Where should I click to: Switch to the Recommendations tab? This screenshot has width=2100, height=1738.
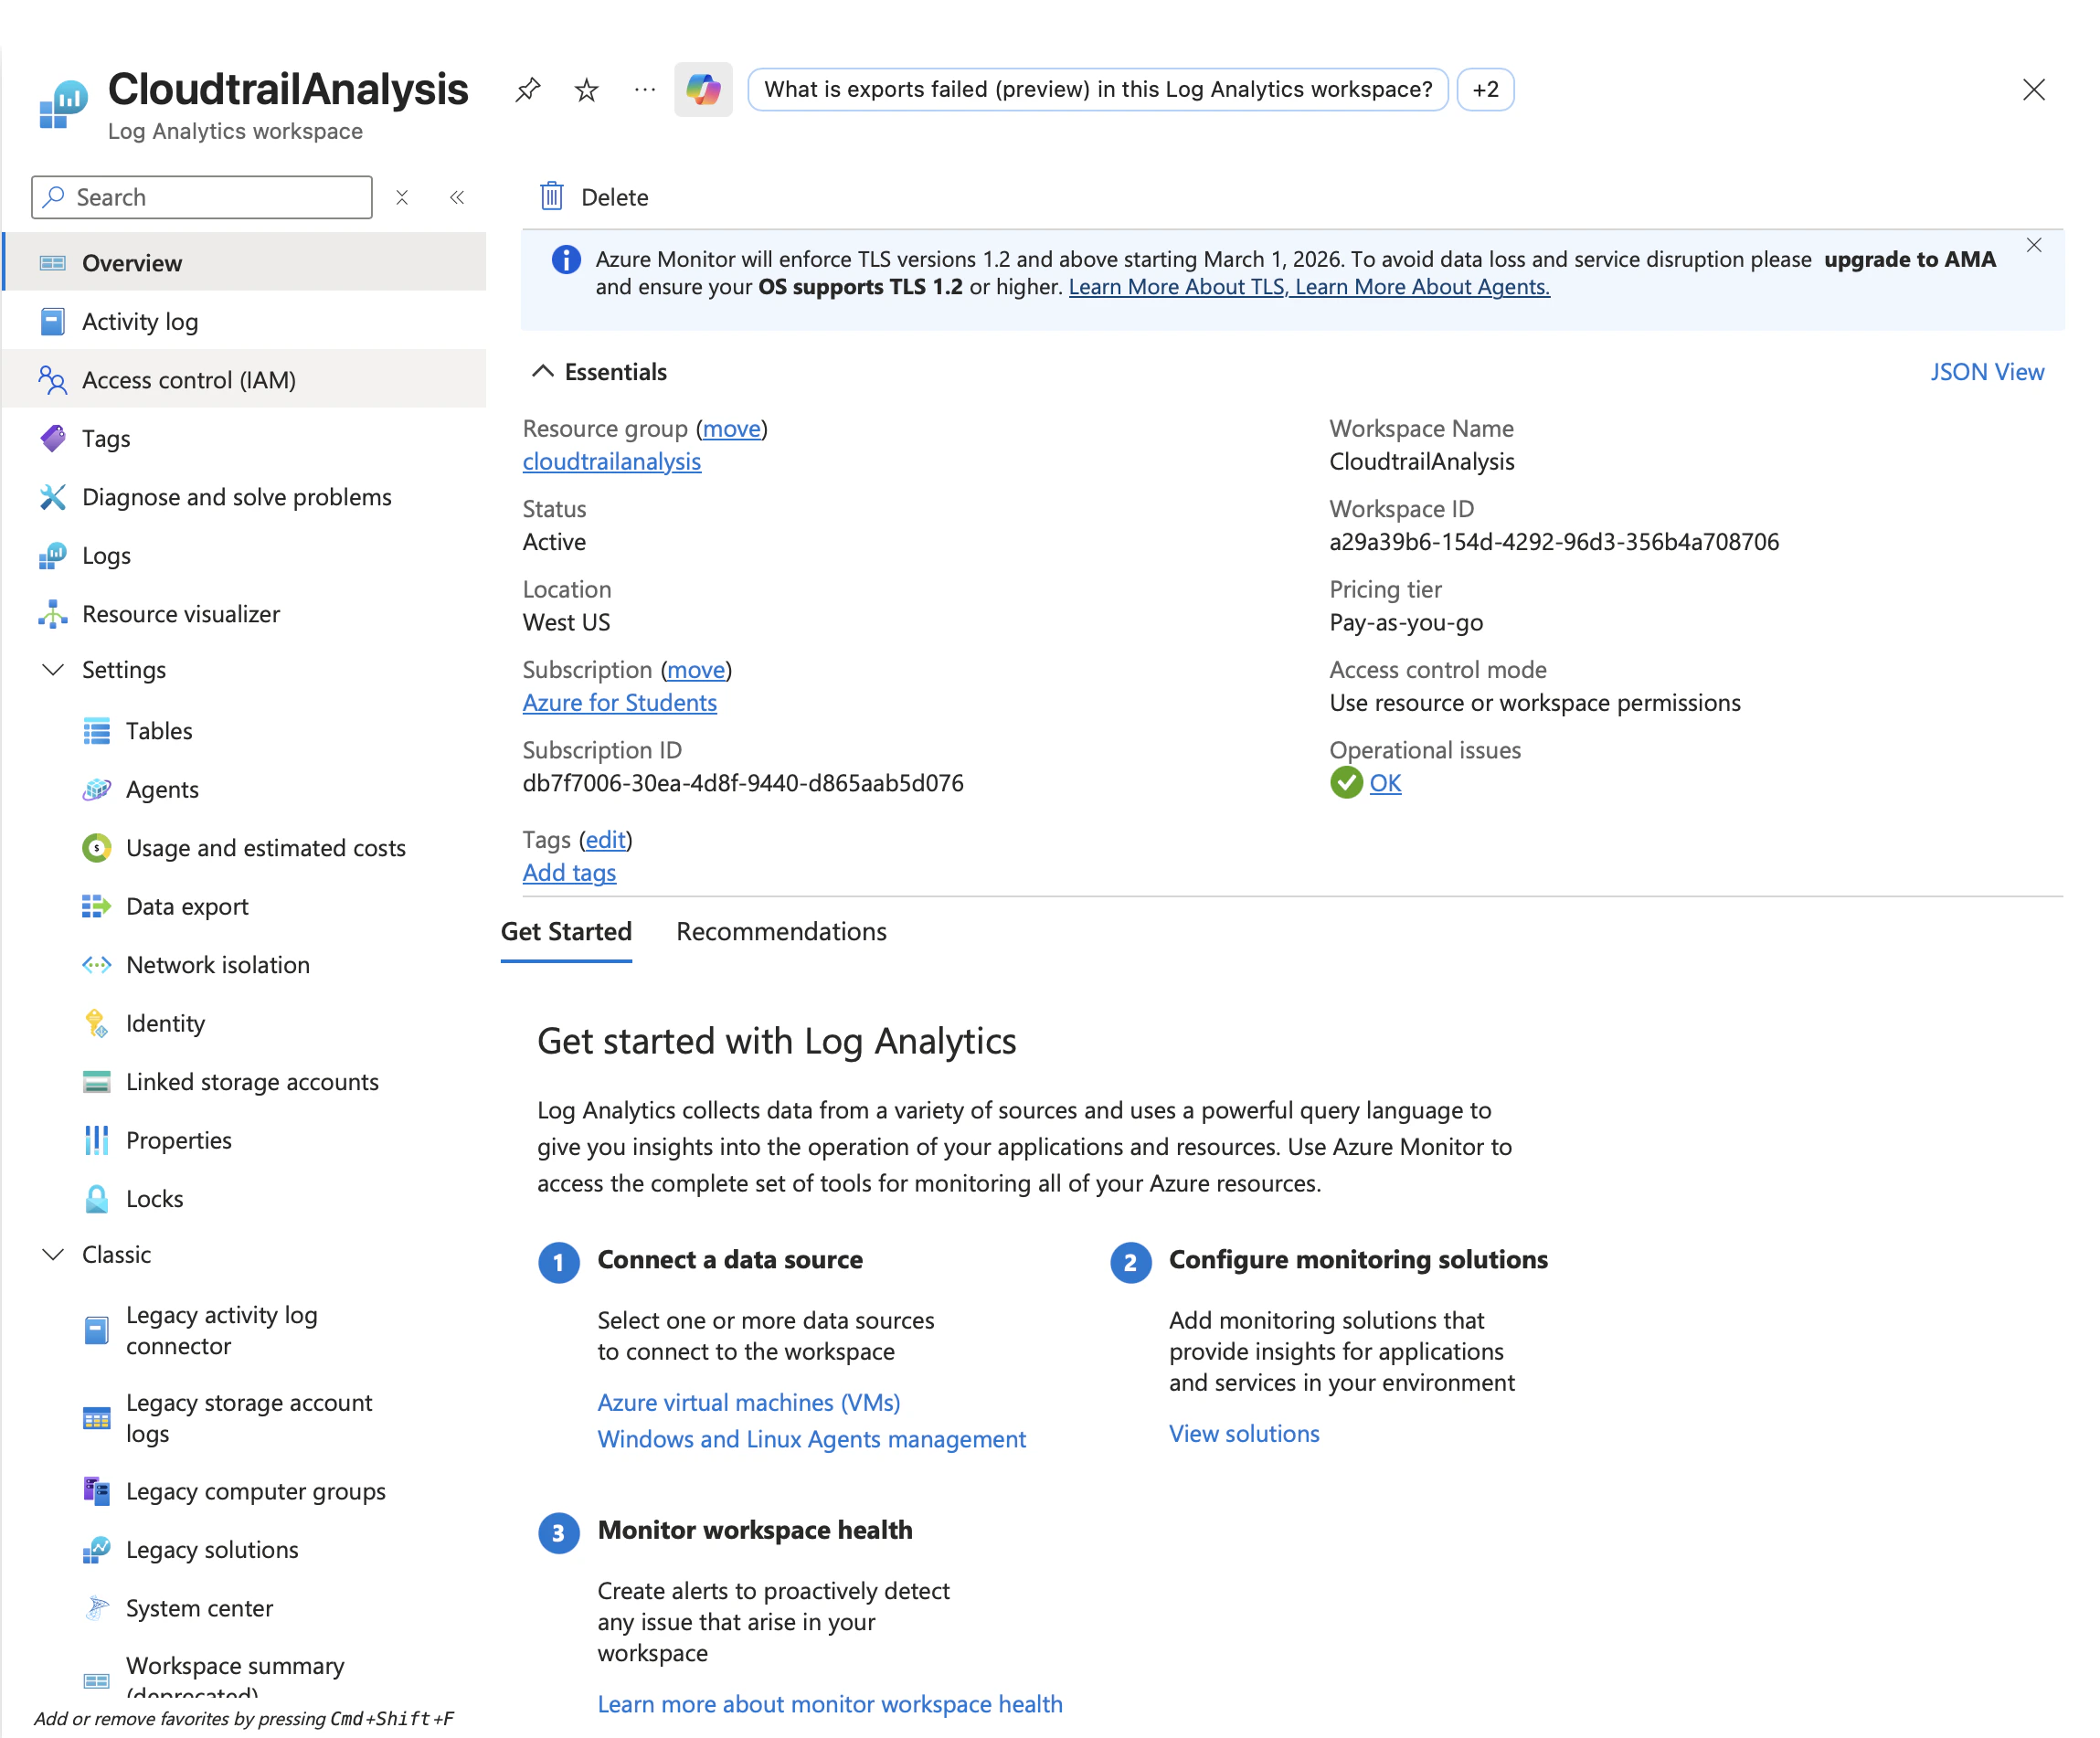pos(781,931)
